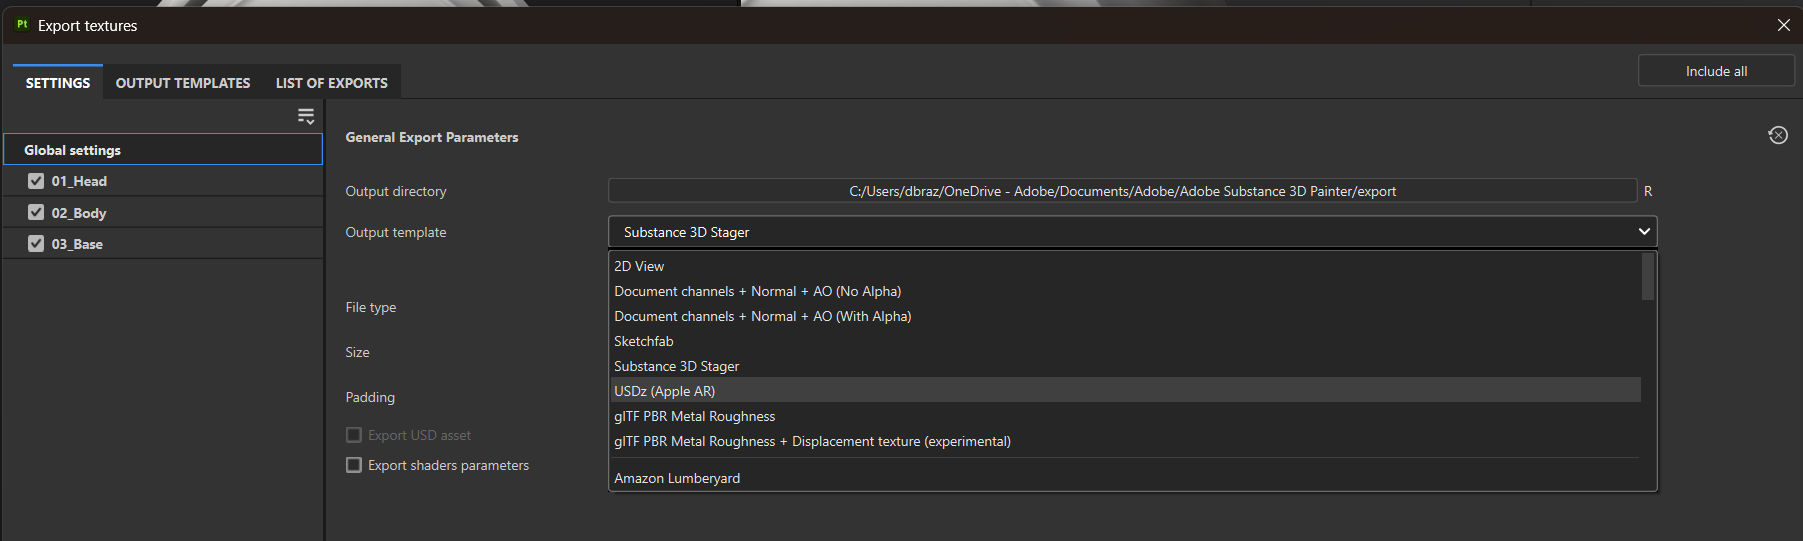Click the File type label

click(x=371, y=307)
